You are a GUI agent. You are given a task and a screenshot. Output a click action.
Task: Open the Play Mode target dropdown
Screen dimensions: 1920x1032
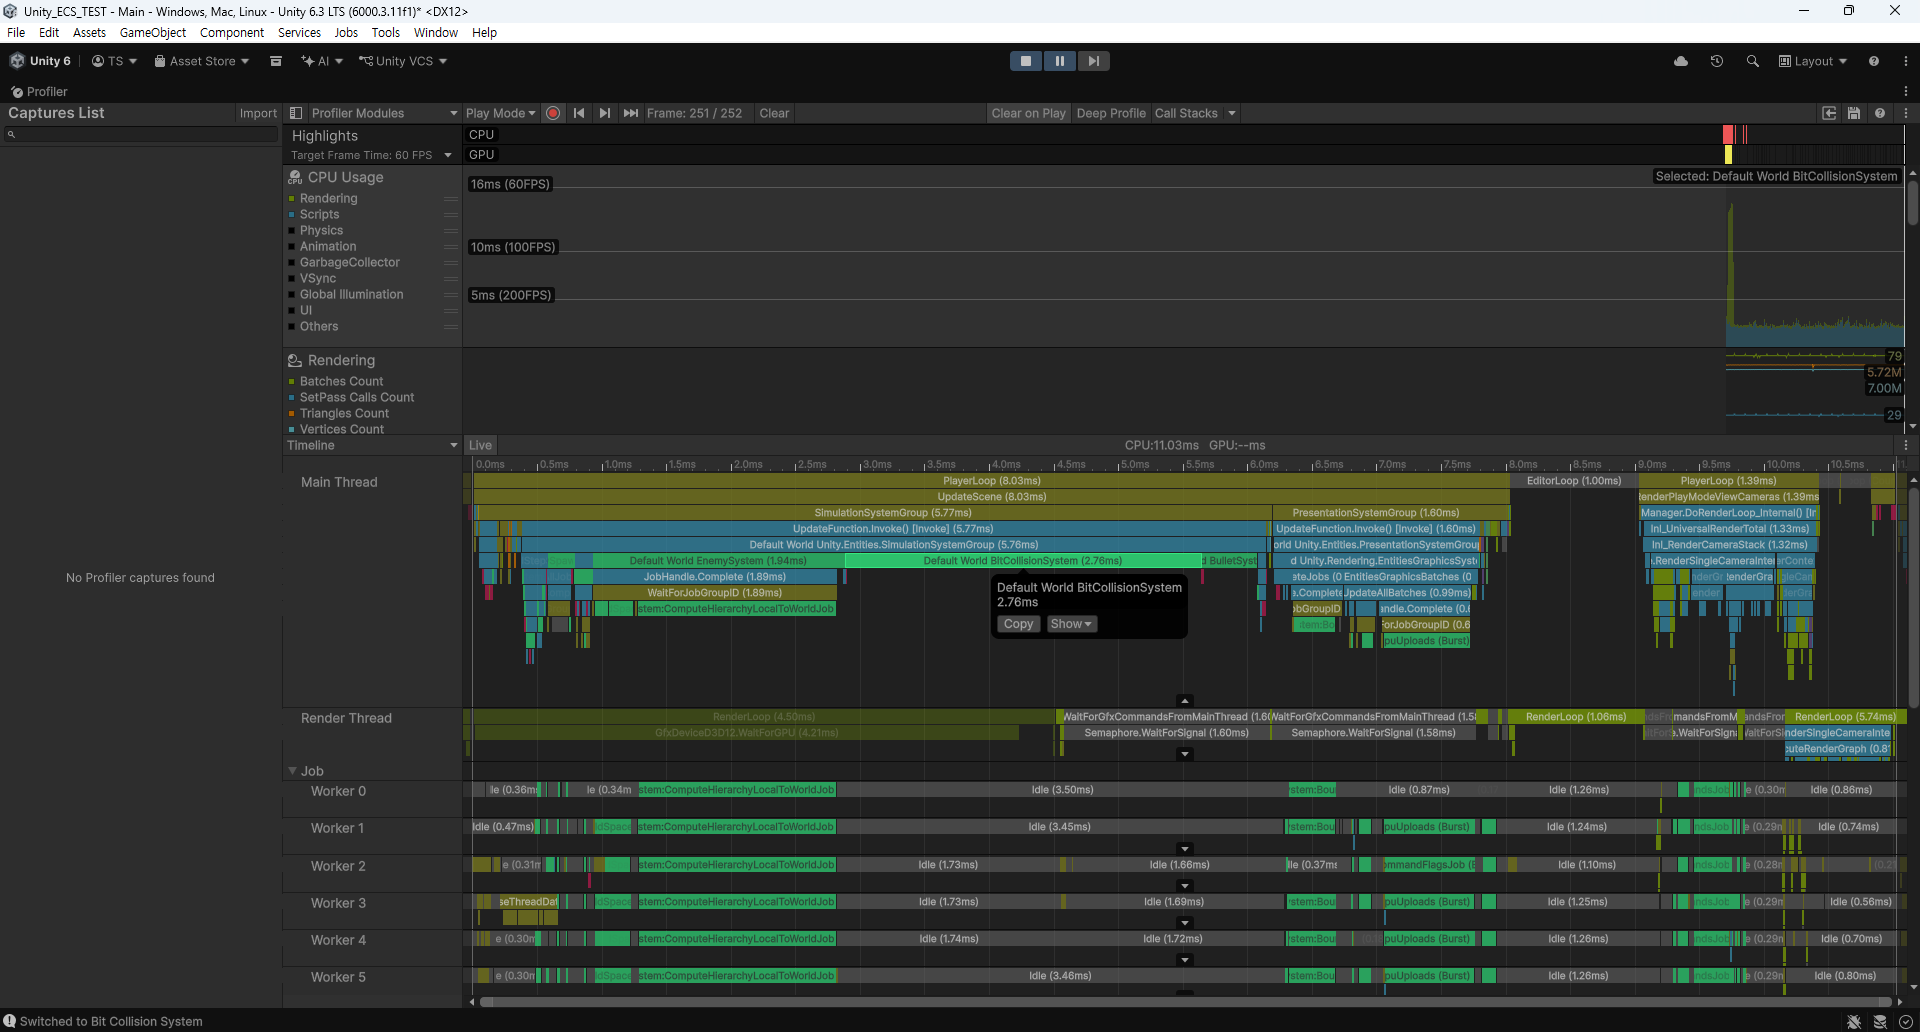(x=500, y=113)
